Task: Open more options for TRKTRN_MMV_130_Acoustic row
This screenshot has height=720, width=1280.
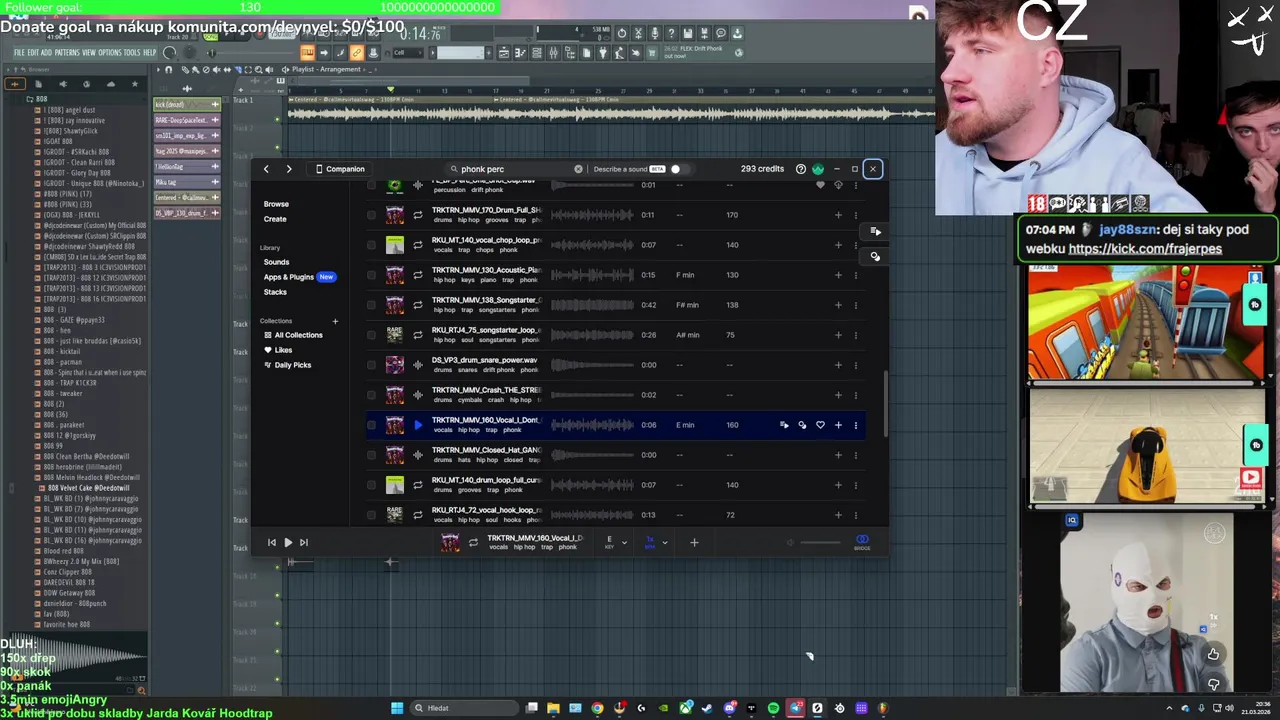Action: [x=855, y=275]
